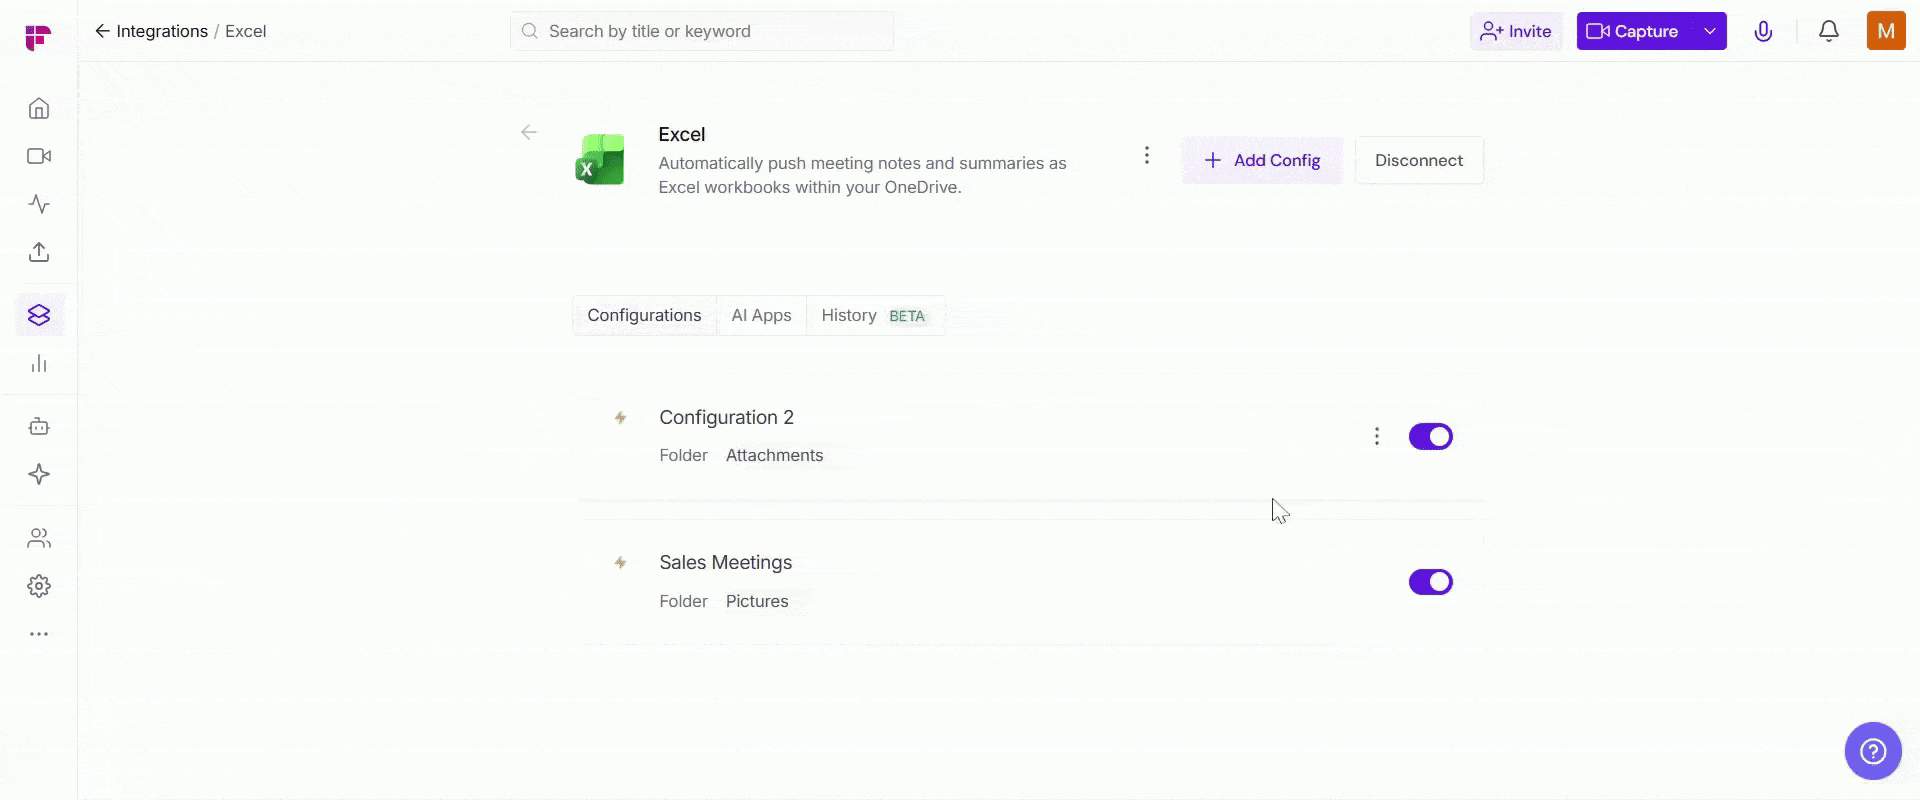1920x800 pixels.
Task: Click the Integrations layers icon in the sidebar
Action: [38, 315]
